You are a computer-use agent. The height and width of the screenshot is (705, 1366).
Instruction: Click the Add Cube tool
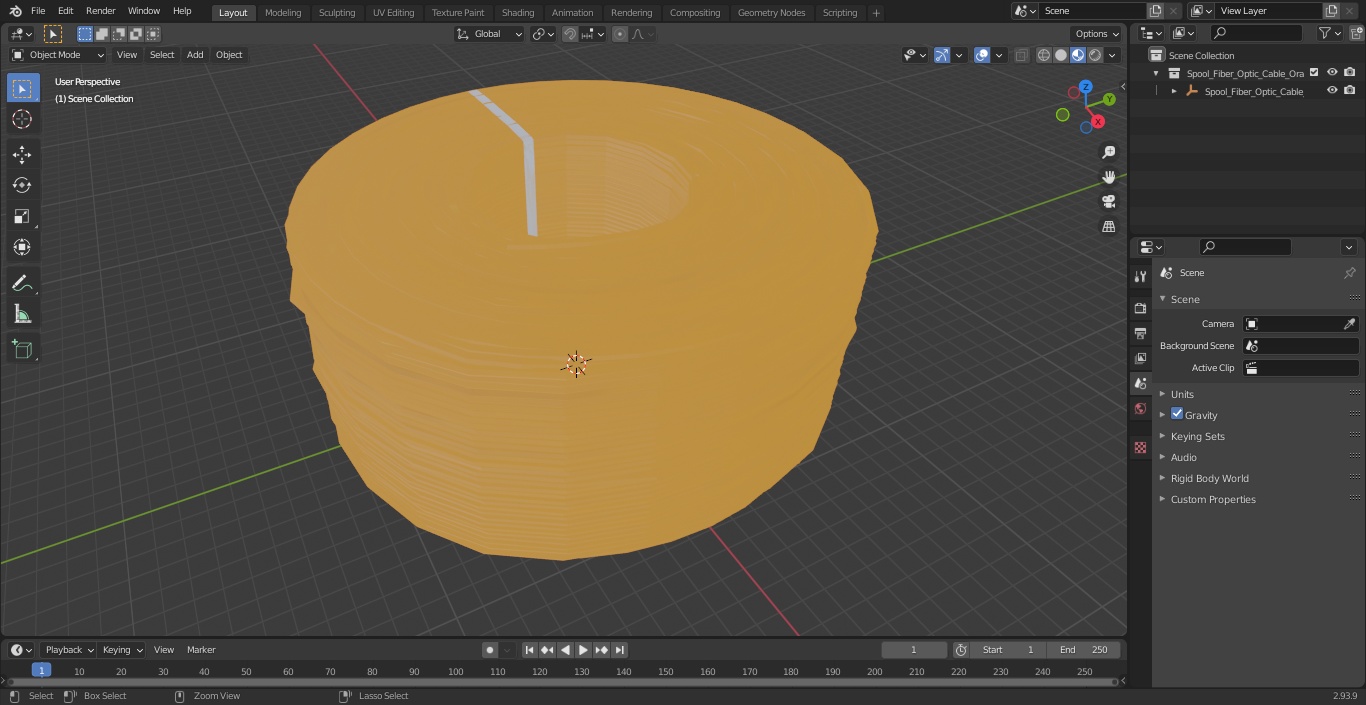pyautogui.click(x=22, y=349)
